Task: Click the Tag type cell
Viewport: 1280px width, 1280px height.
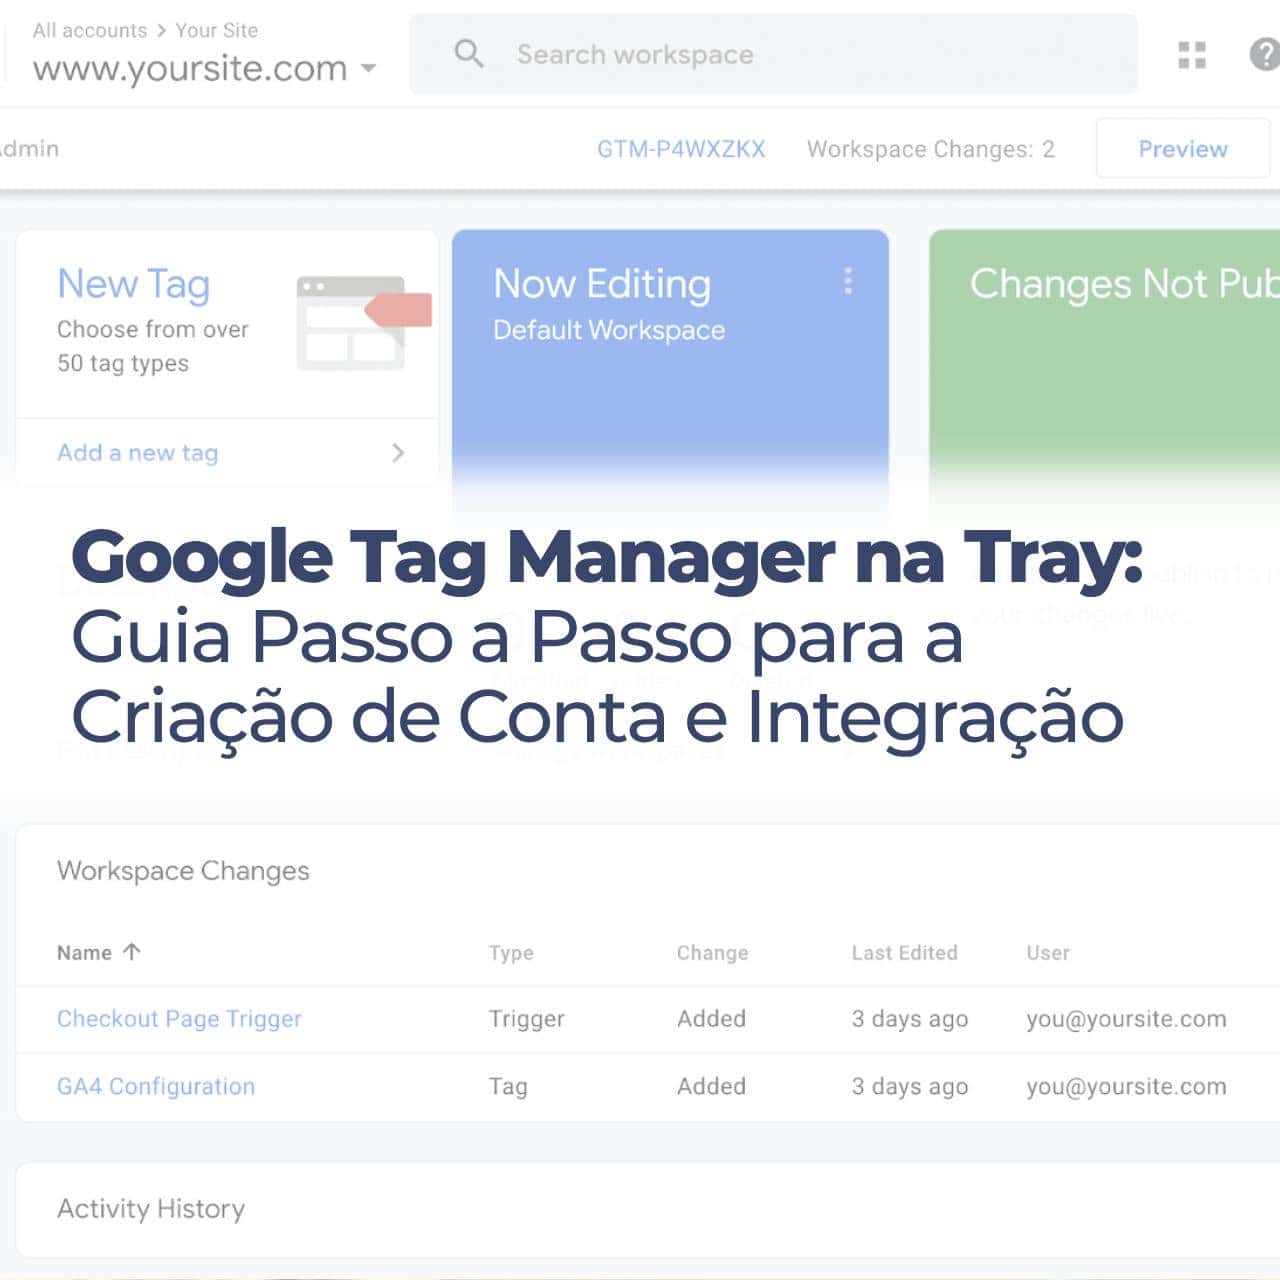Action: [508, 1086]
